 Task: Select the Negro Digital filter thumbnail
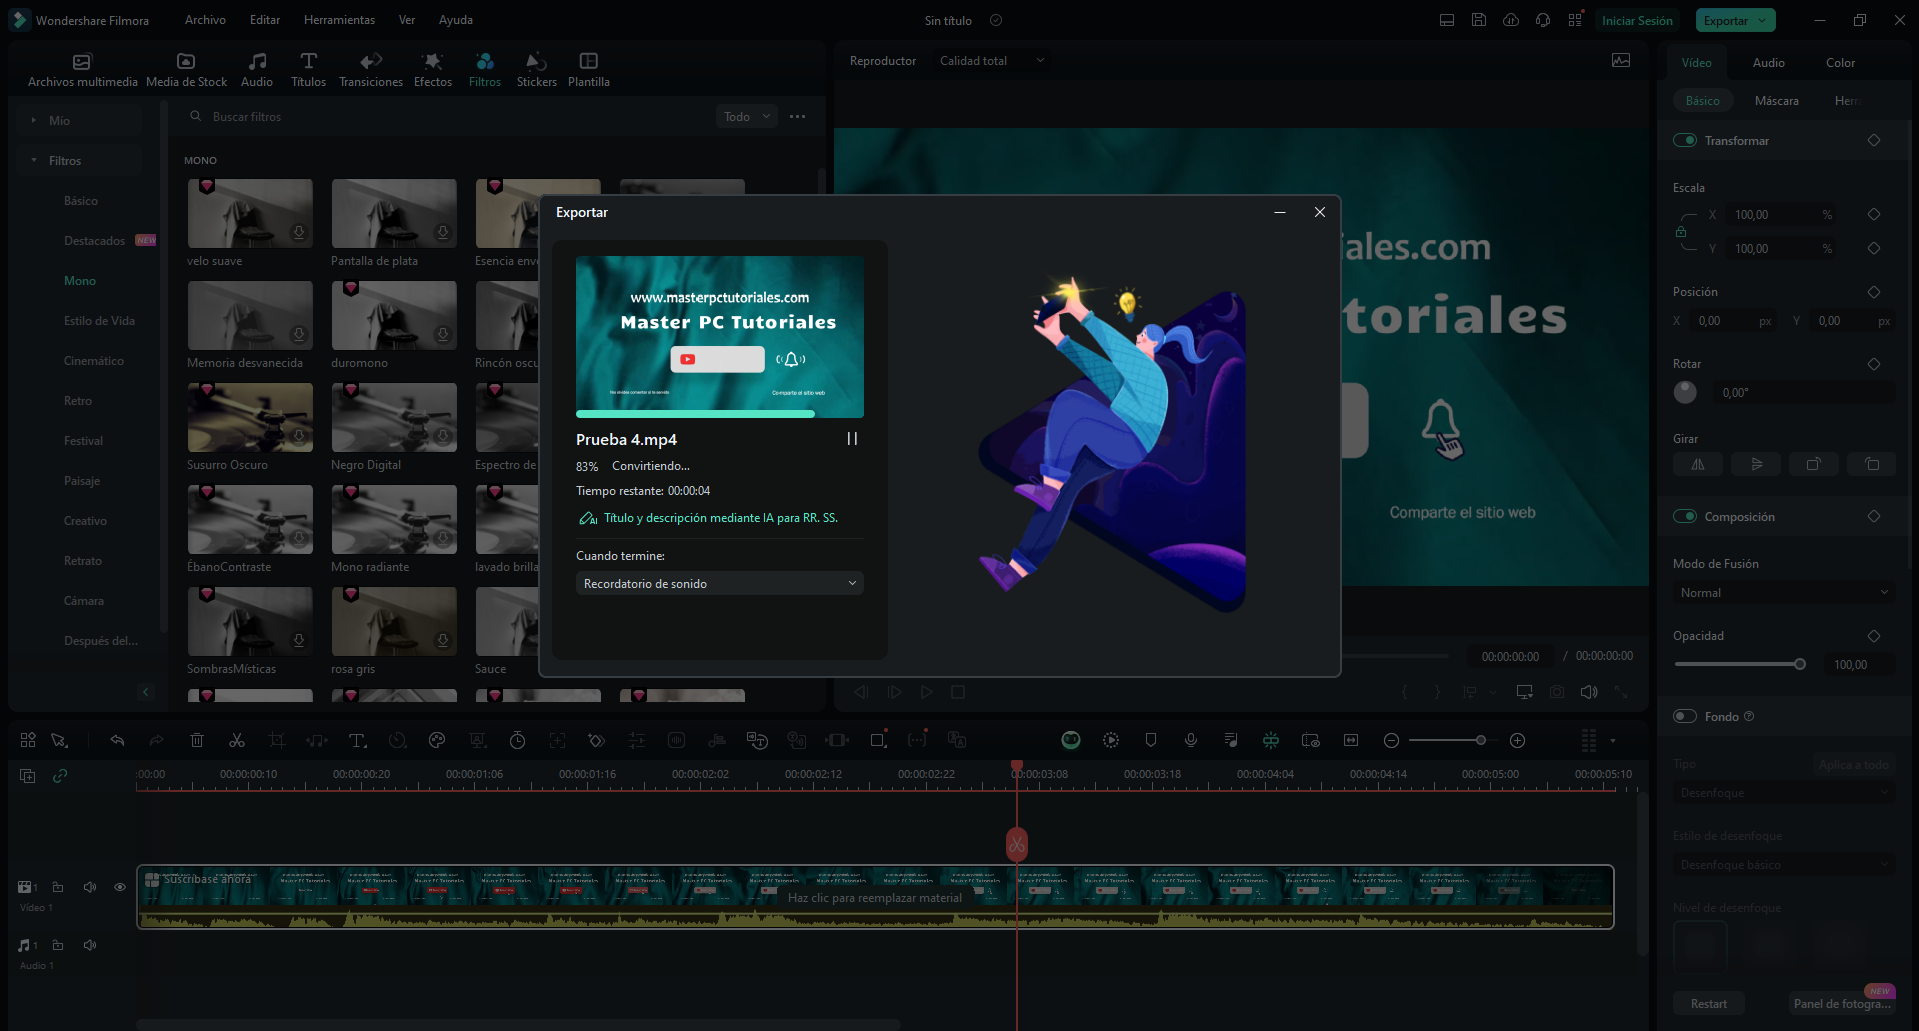pos(394,418)
